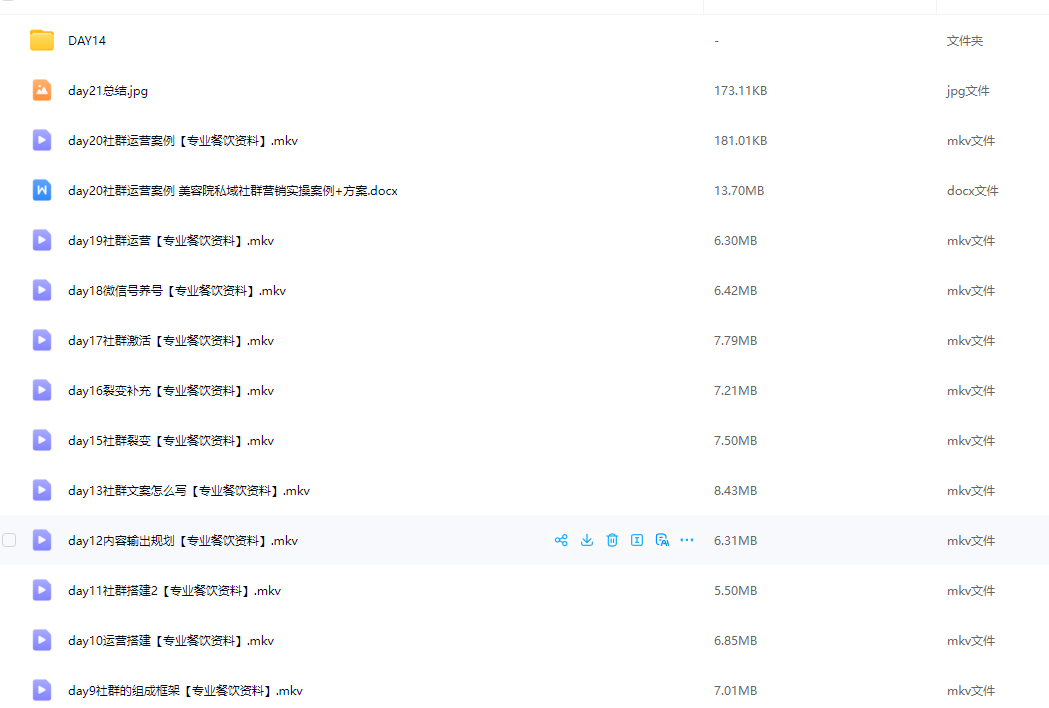
Task: Click the share icon for day12内容输出规划
Action: click(x=561, y=540)
